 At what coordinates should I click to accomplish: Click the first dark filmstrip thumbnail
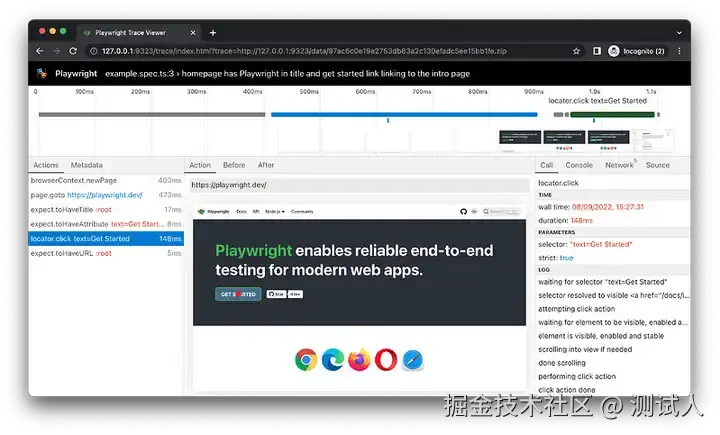click(x=520, y=137)
